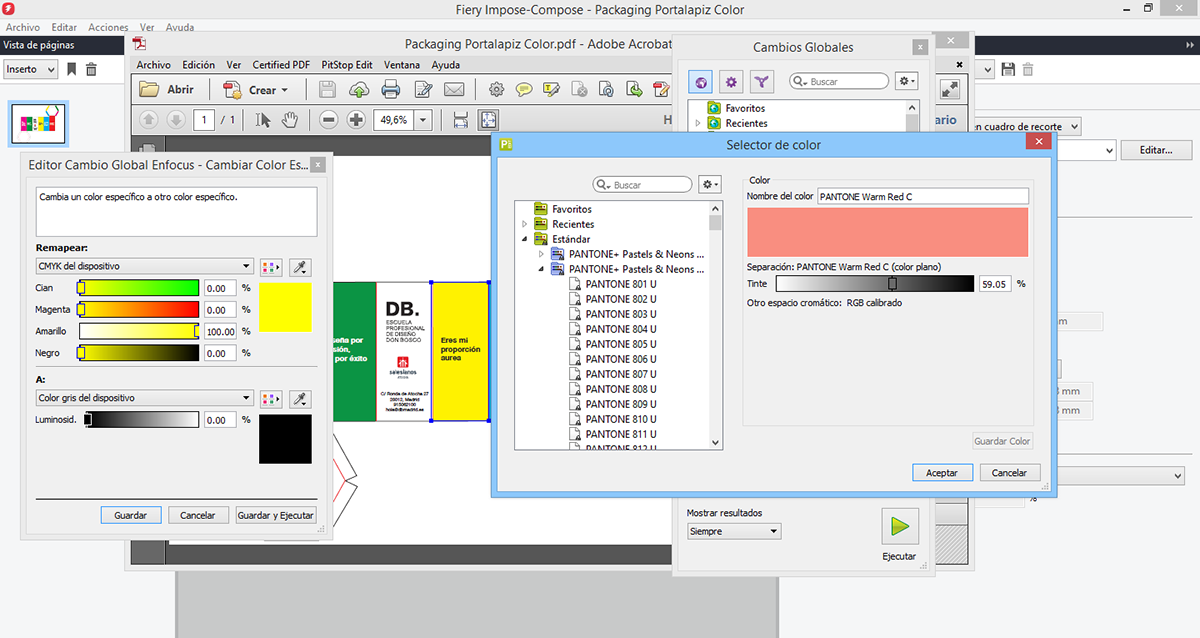Screen dimensions: 1200x638
Task: Click the Nombre del color text field
Action: [x=922, y=197]
